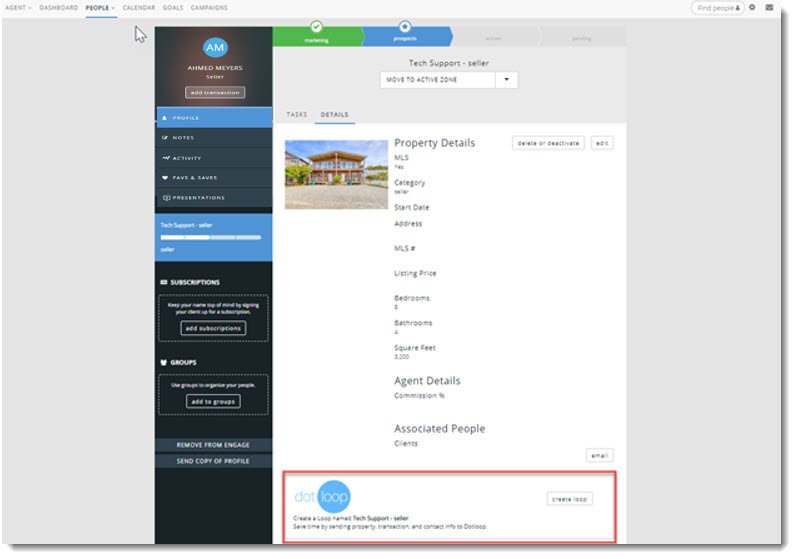The width and height of the screenshot is (796, 559).
Task: Click the Subscriptions section icon
Action: [165, 284]
